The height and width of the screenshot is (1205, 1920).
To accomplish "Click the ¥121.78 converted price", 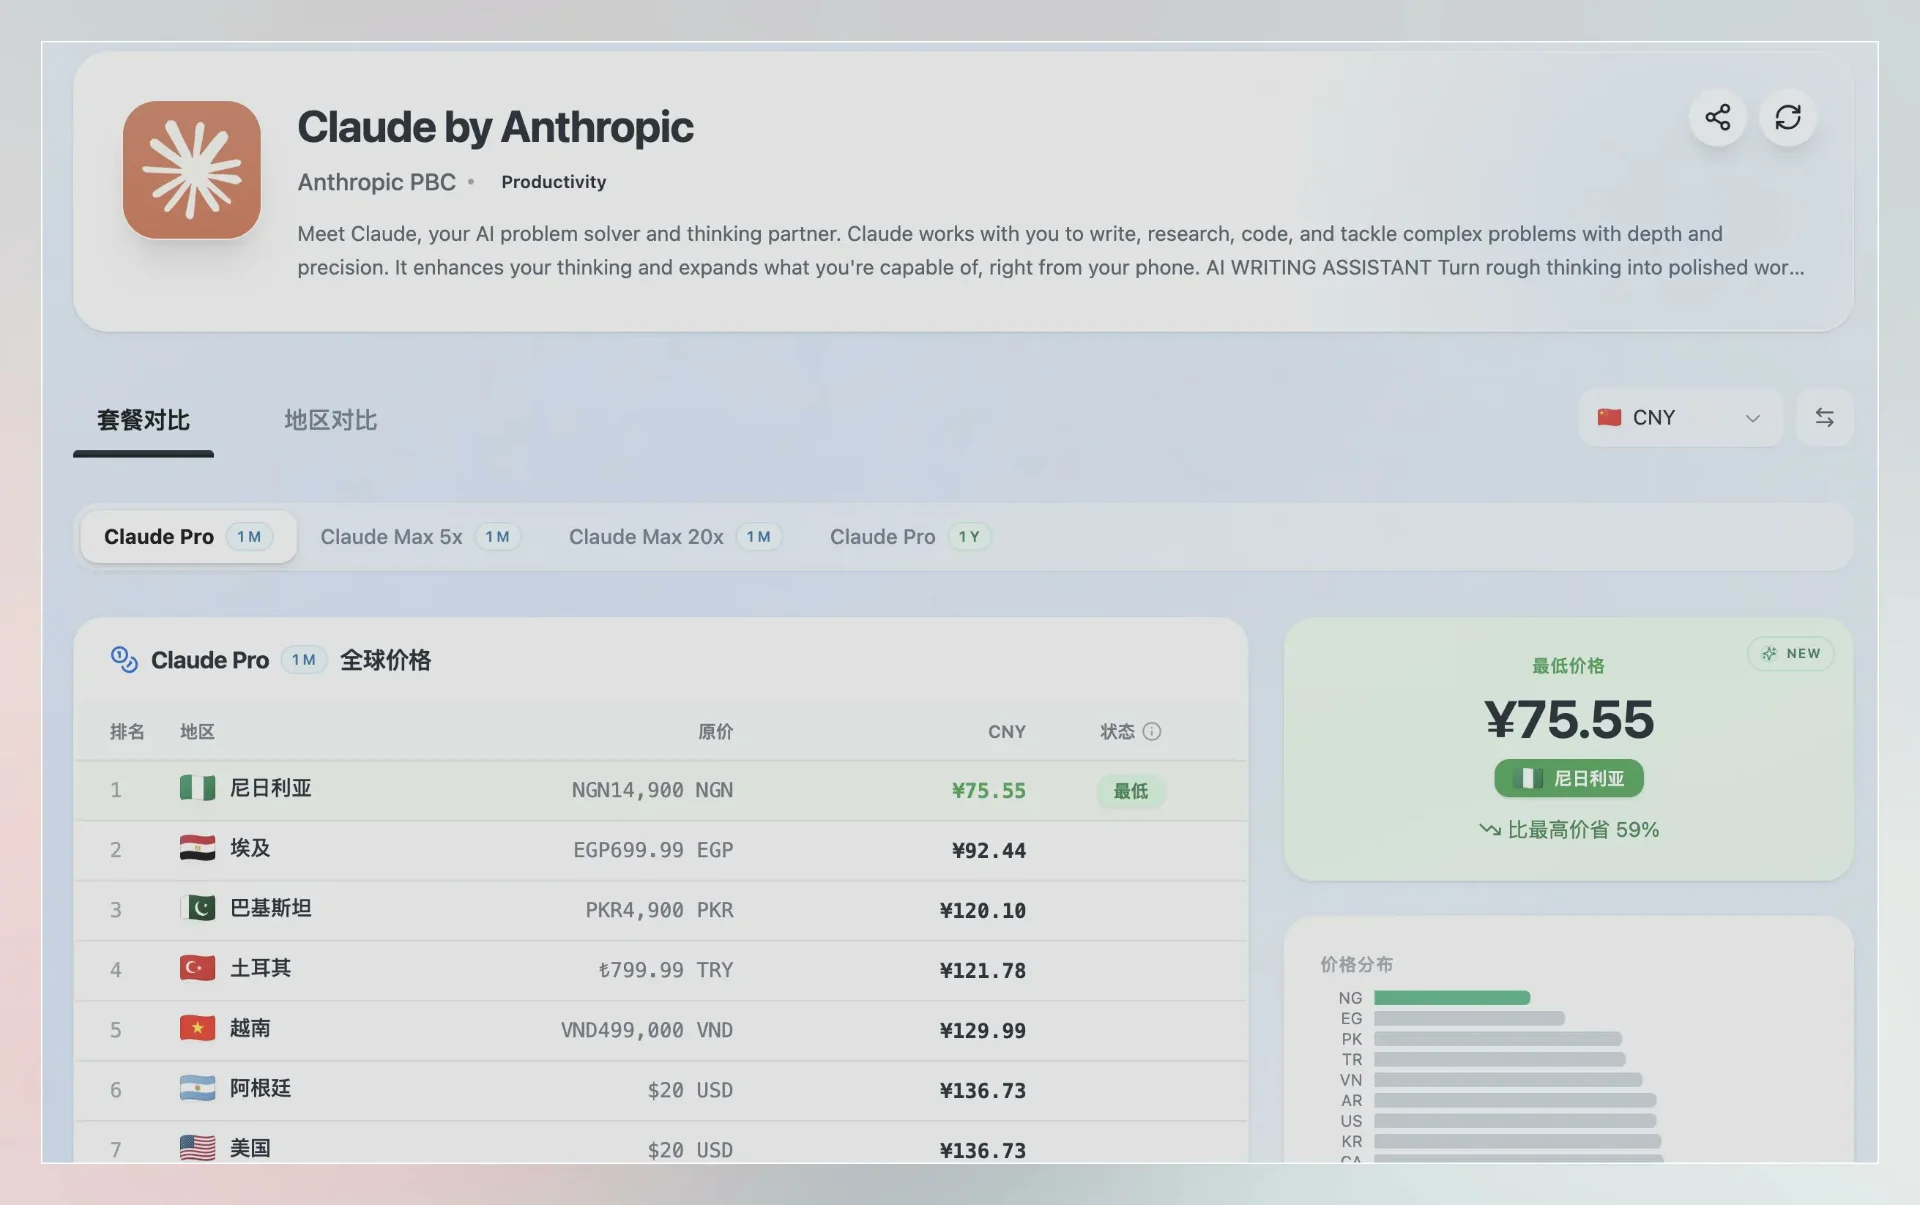I will (983, 971).
